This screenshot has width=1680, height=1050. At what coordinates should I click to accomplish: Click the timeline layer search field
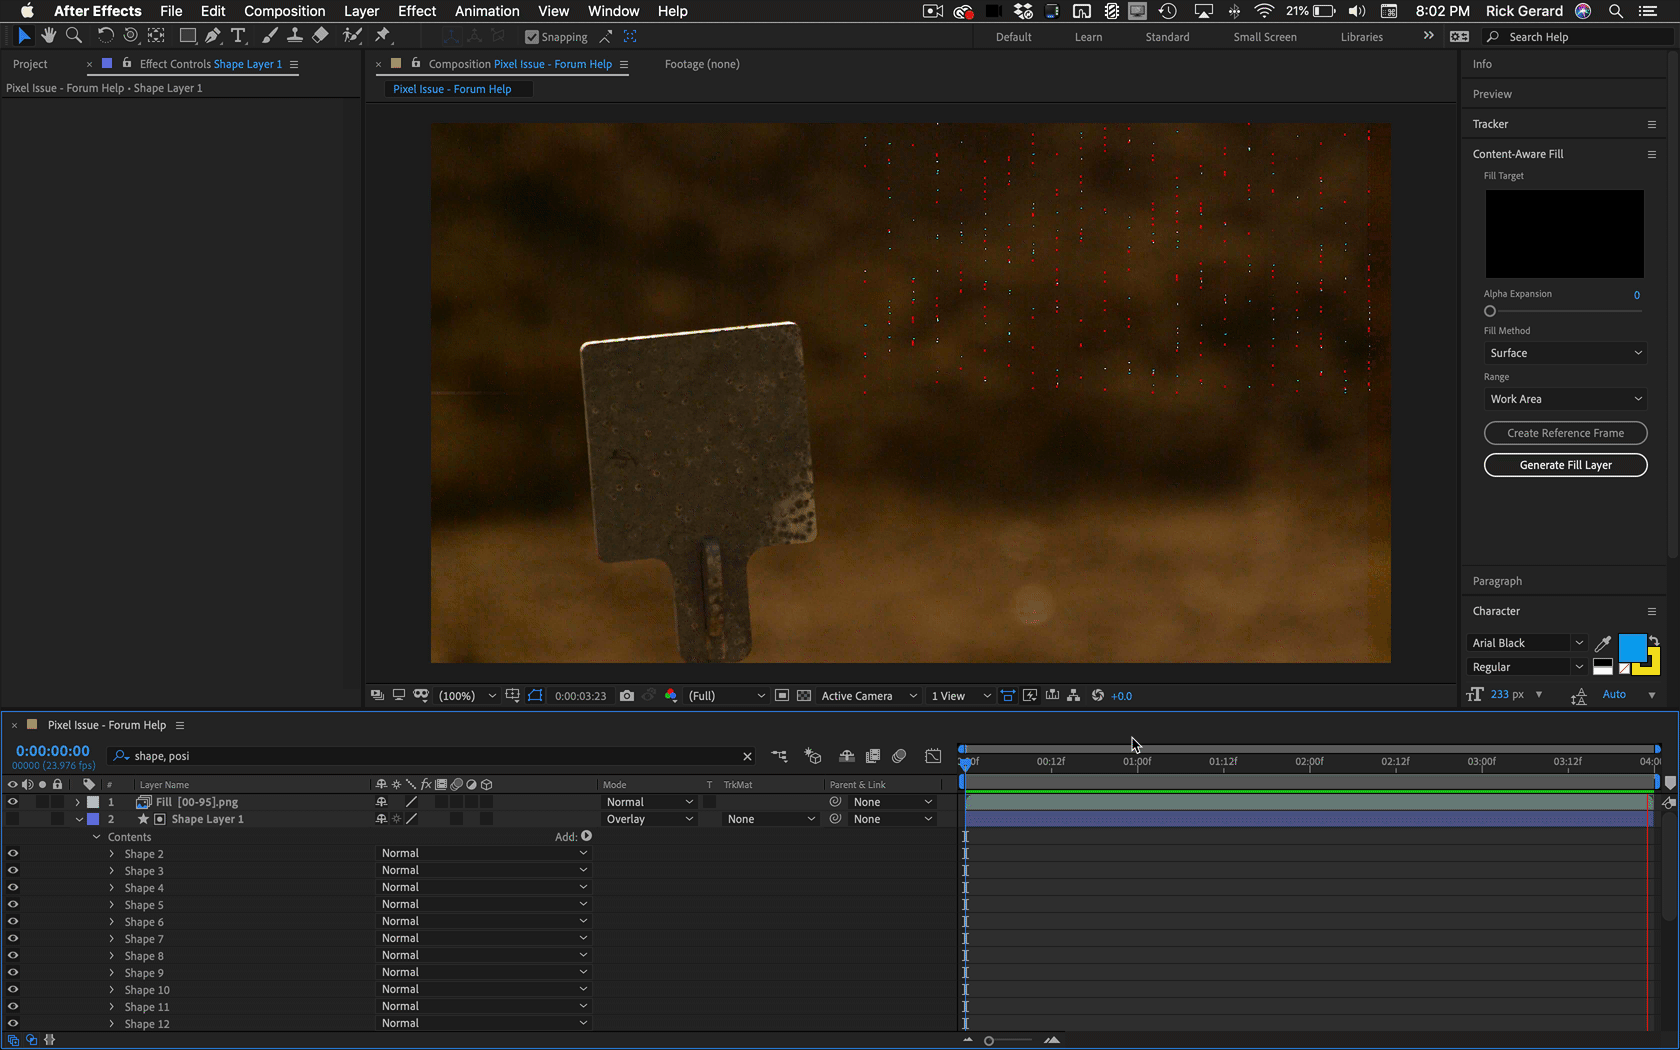coord(430,756)
